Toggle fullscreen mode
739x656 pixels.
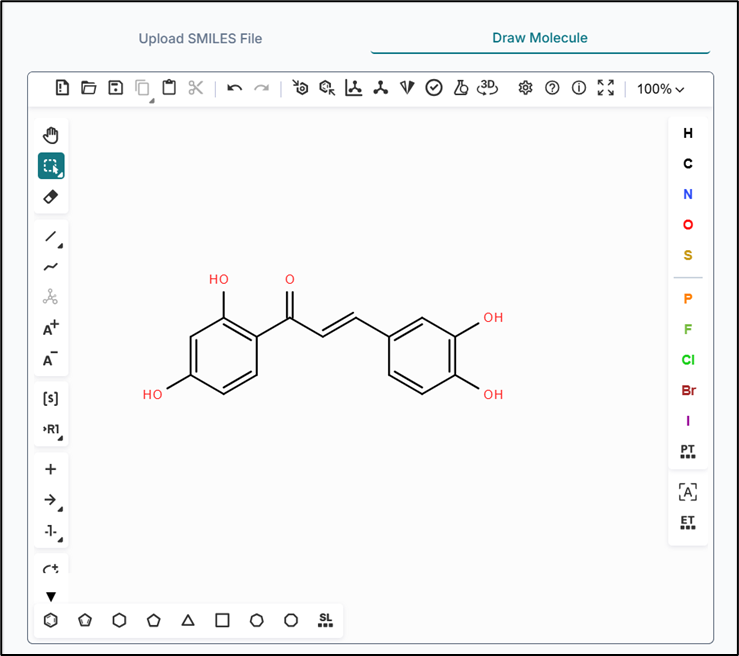(605, 88)
